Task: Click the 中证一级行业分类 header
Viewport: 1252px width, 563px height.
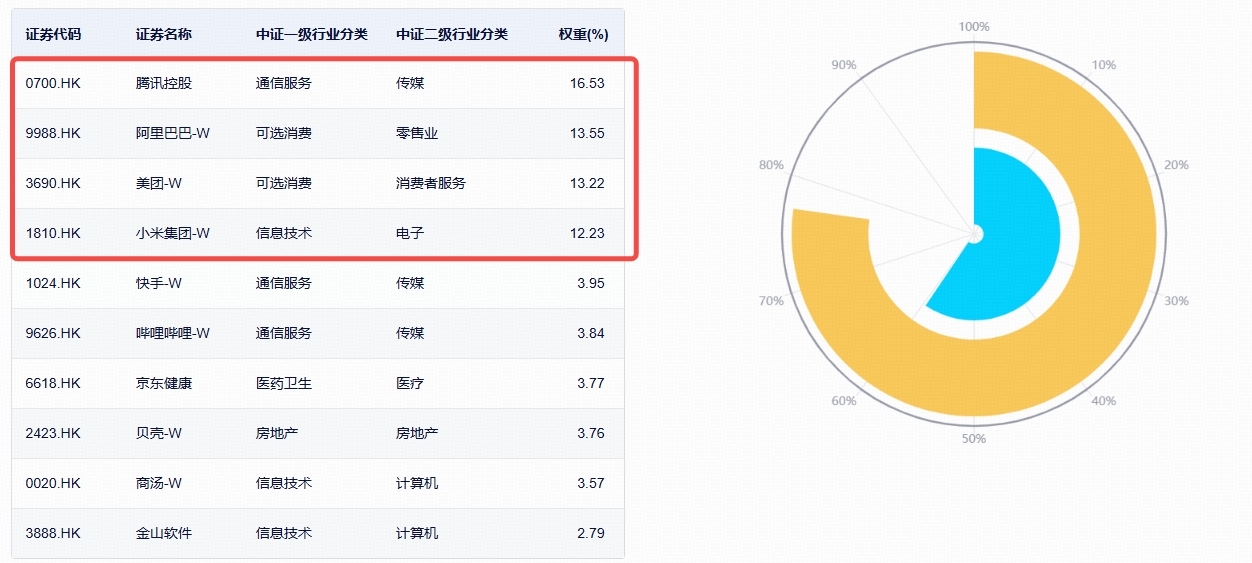Action: pyautogui.click(x=312, y=34)
